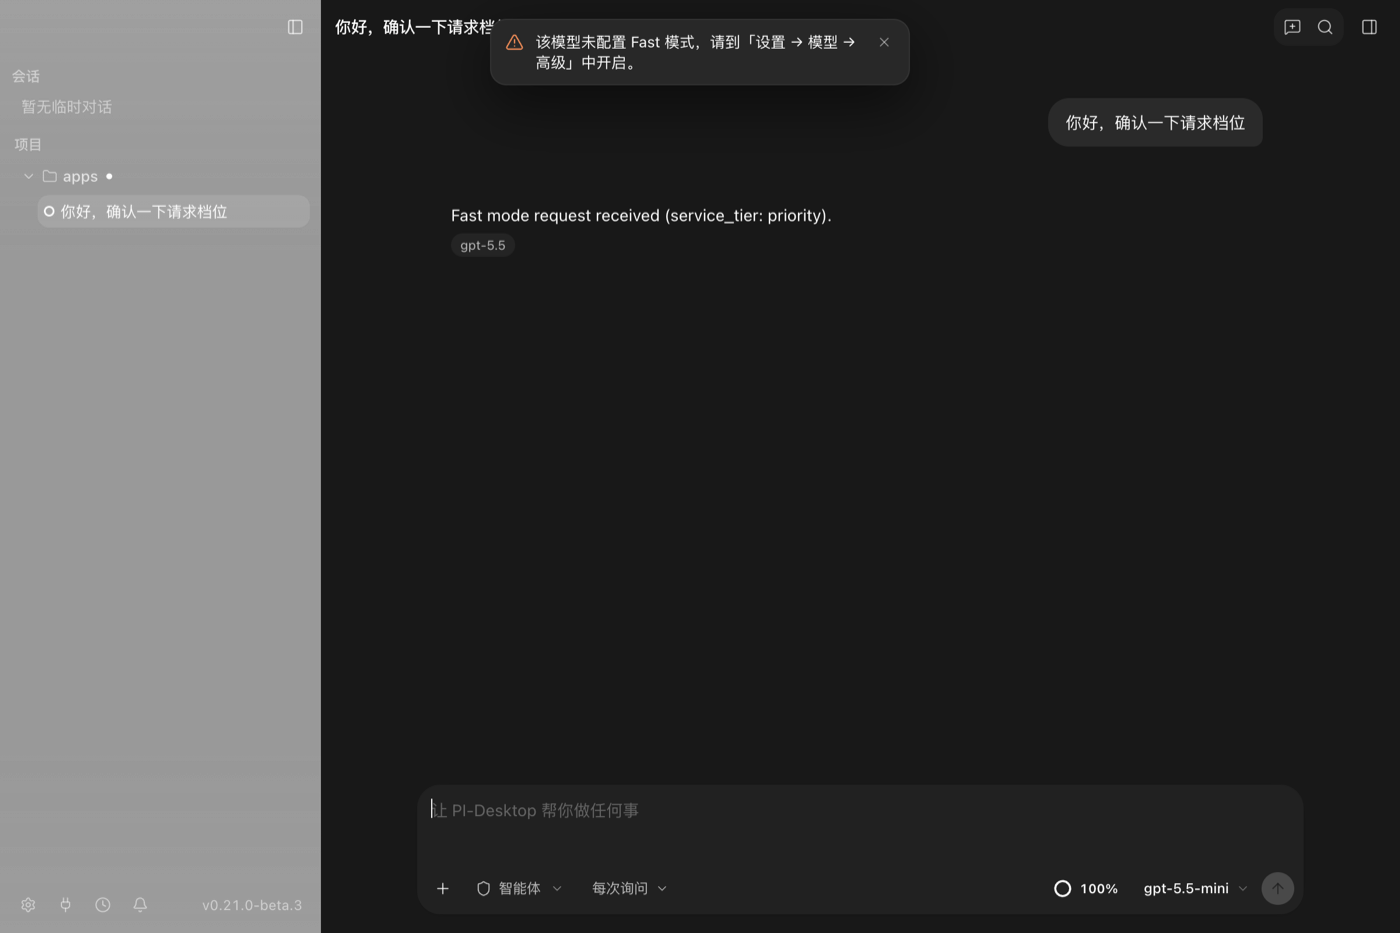1400x933 pixels.
Task: Open the 每次询问 permission dropdown
Action: tap(629, 888)
